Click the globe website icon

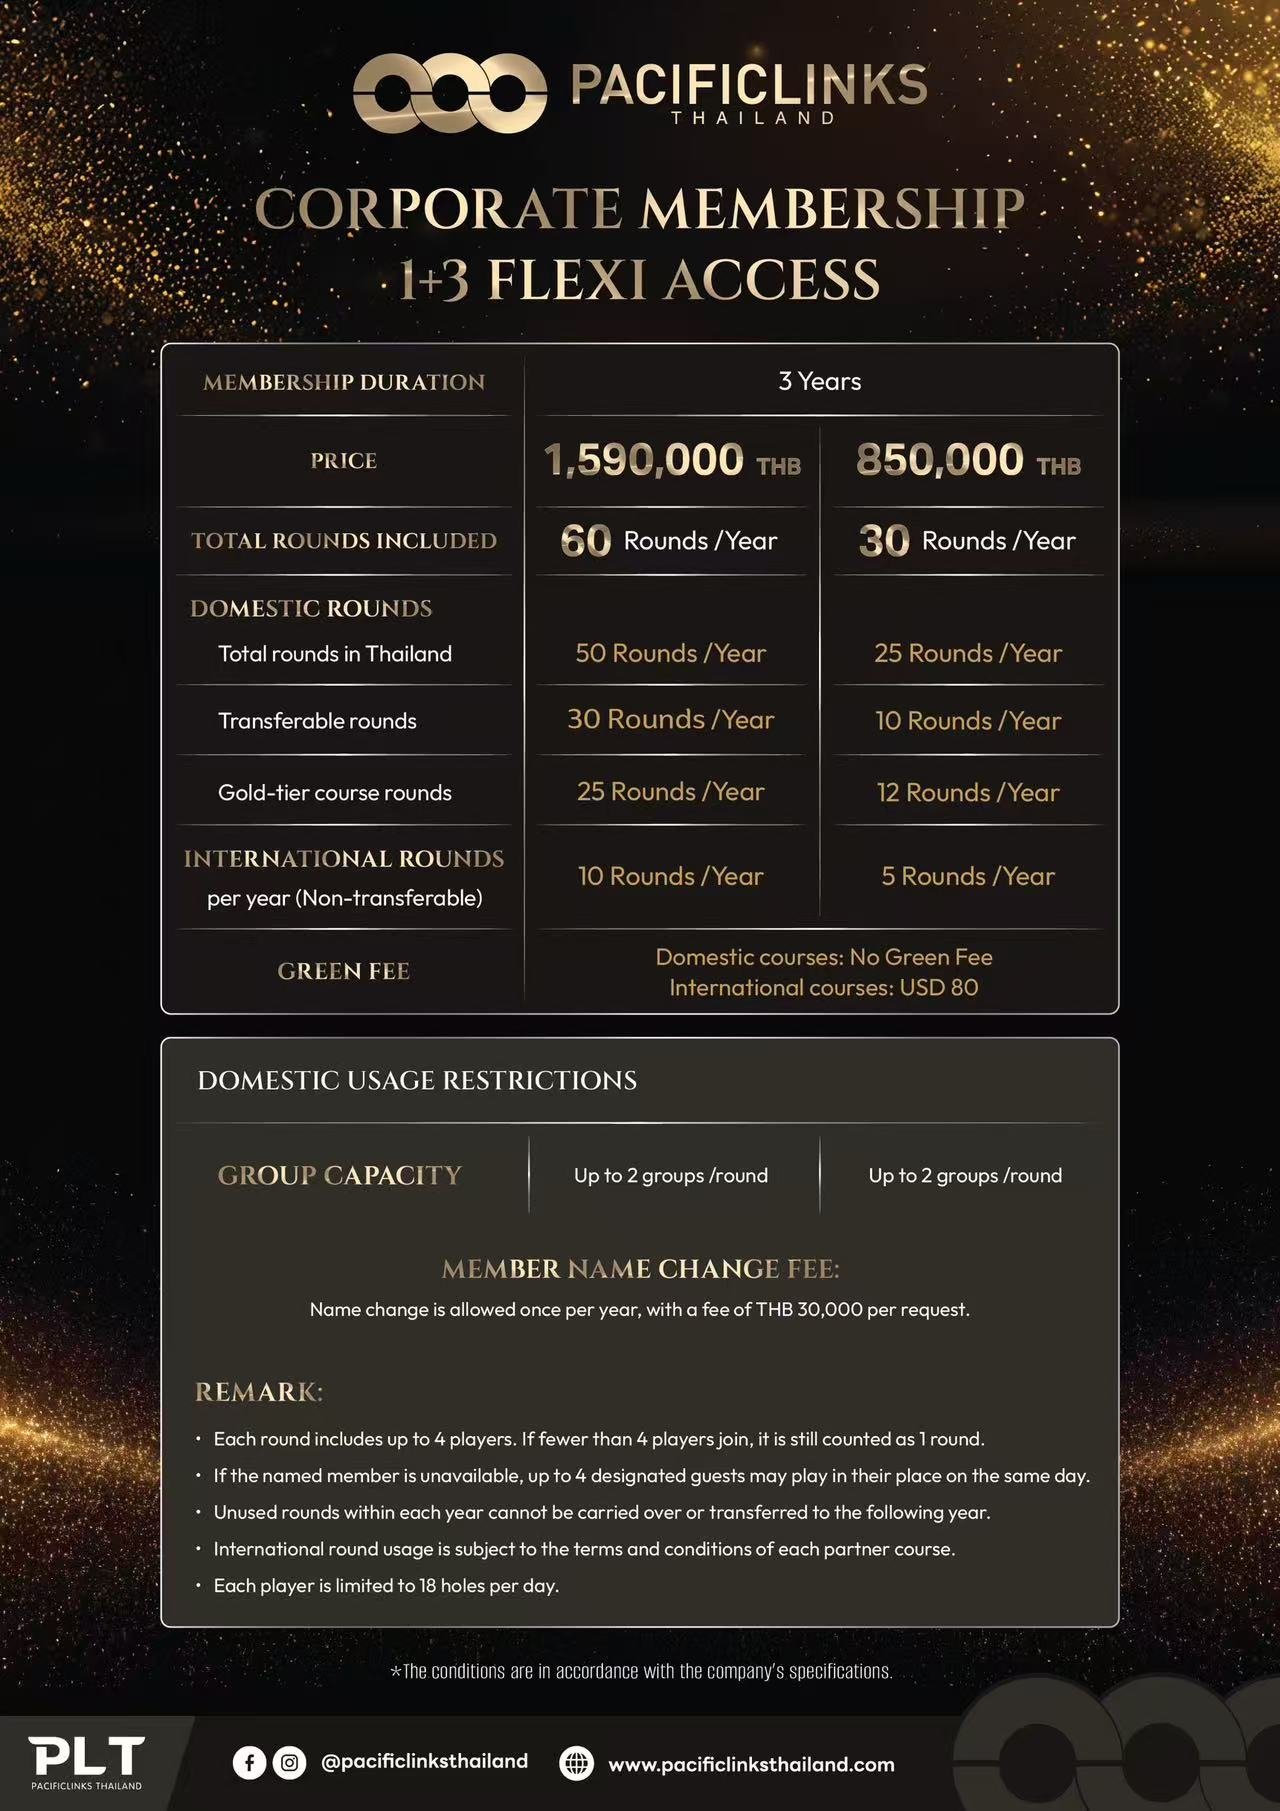(x=576, y=1763)
